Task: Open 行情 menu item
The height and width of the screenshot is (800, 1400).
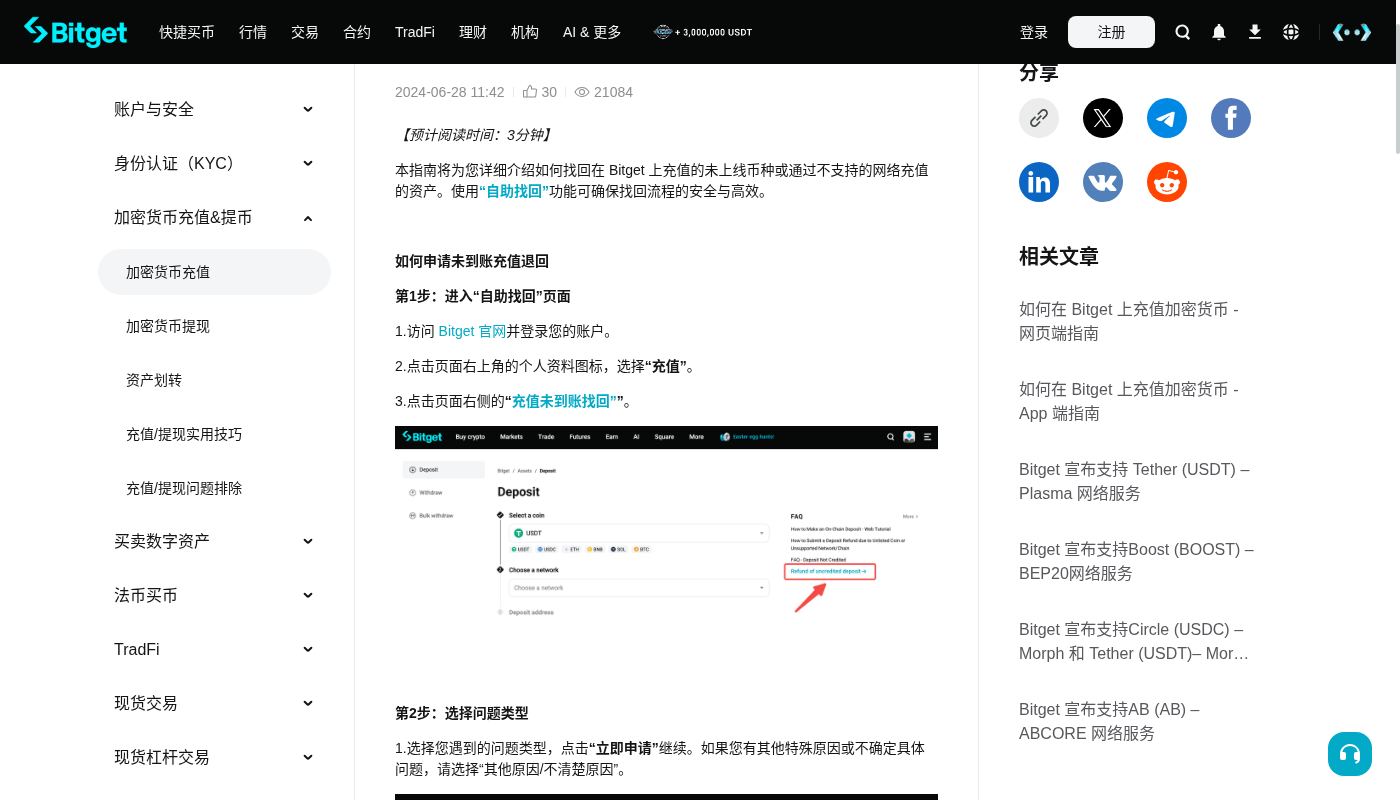Action: 253,32
